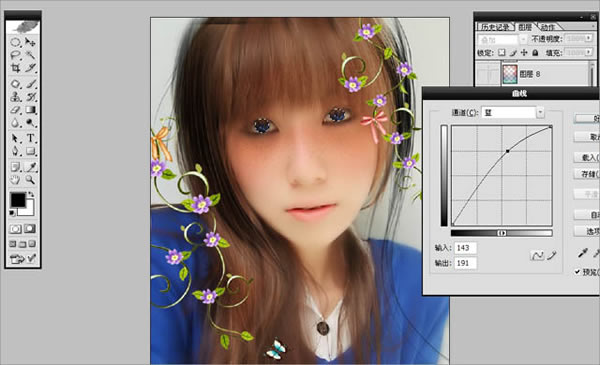The width and height of the screenshot is (600, 365).
Task: Select the Type tool
Action: click(x=31, y=138)
